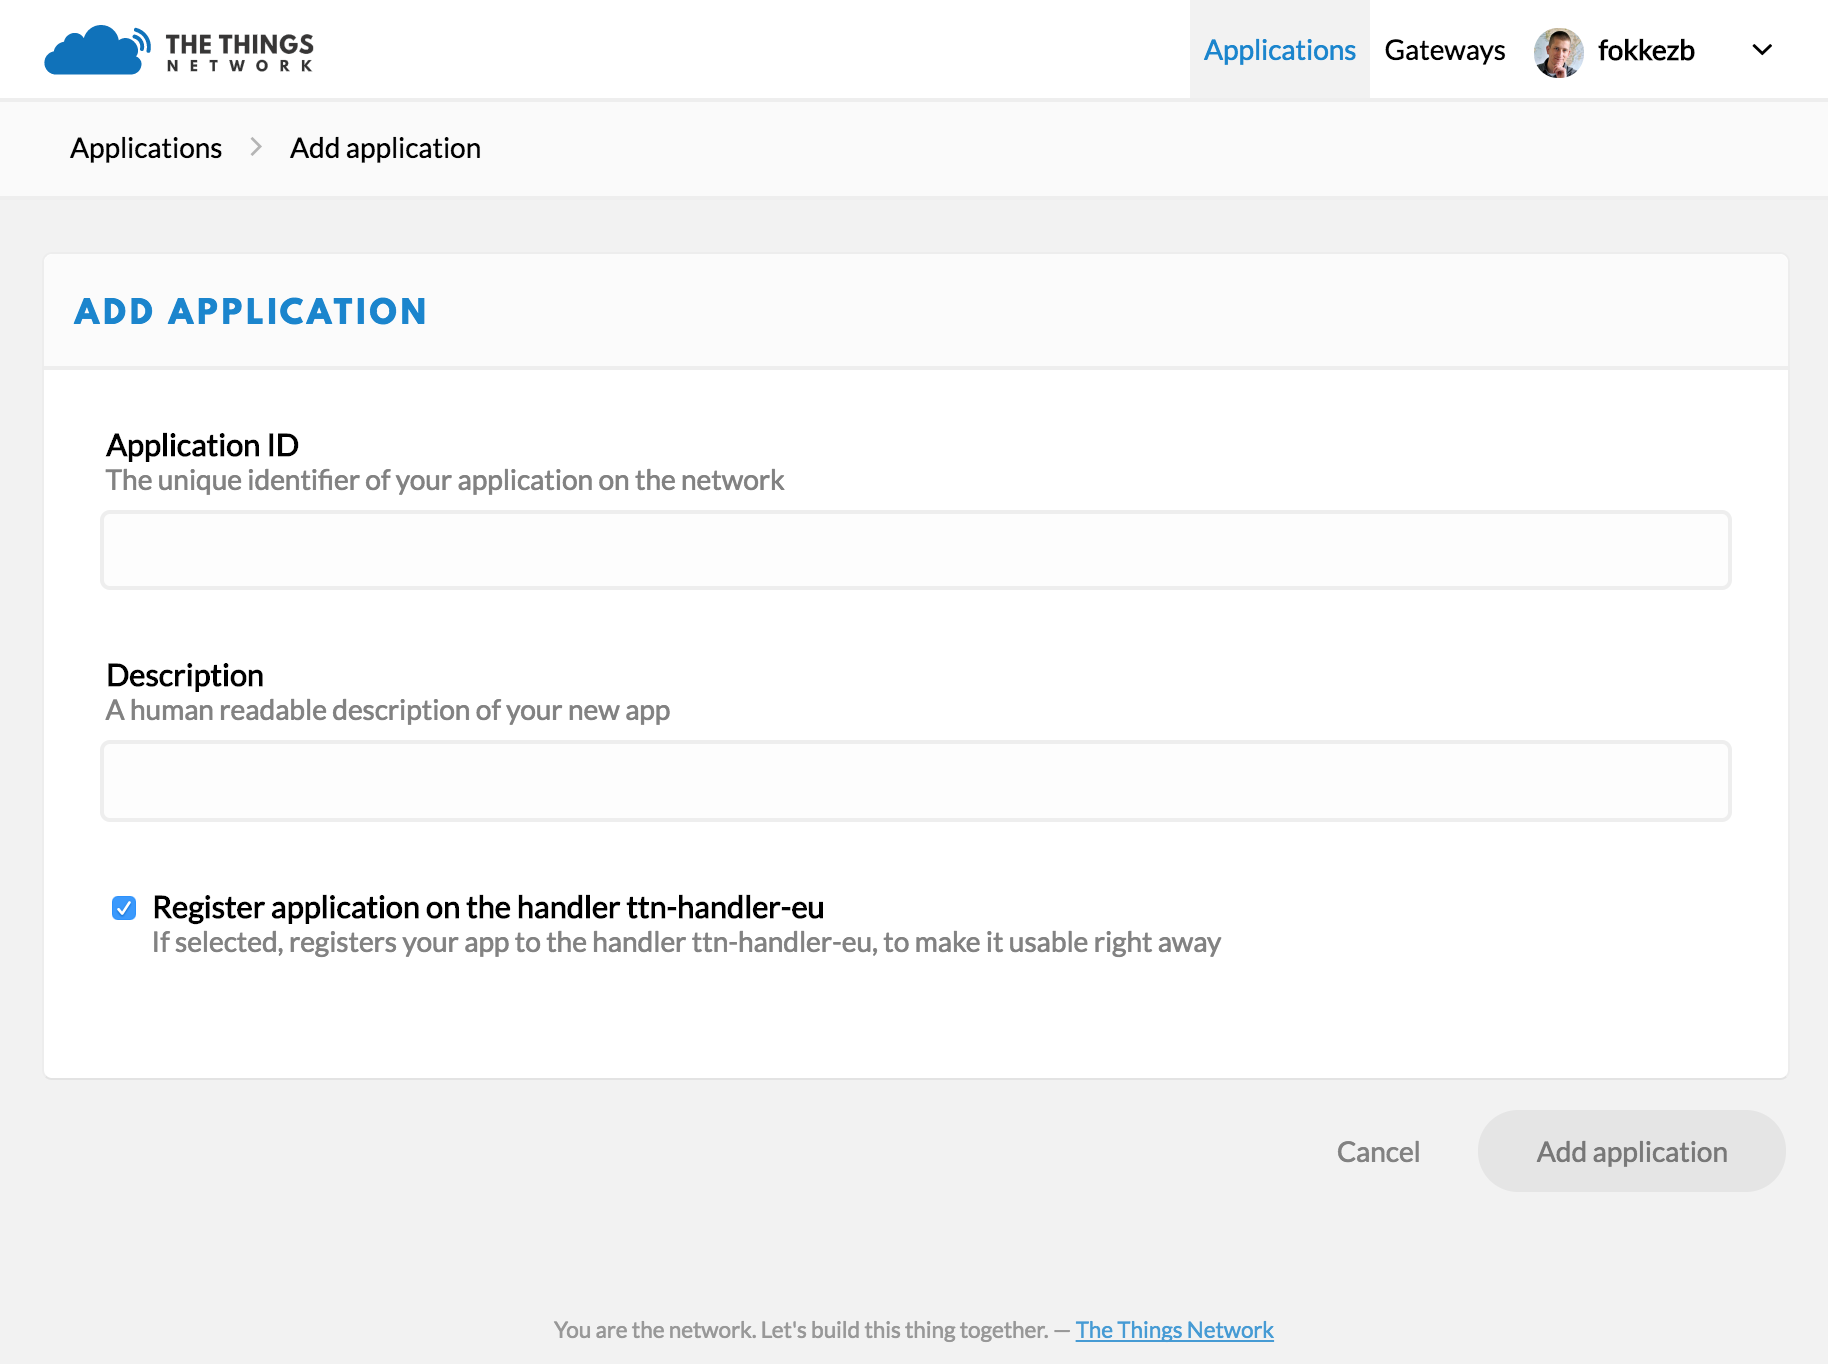1828x1364 pixels.
Task: Click the fokkezb user avatar
Action: coord(1558,52)
